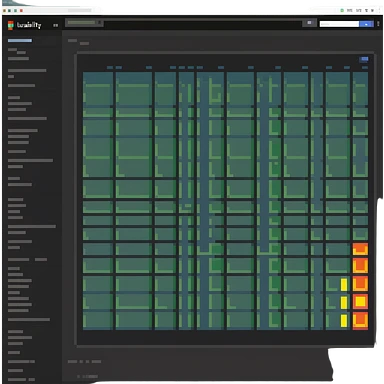Click the last column header label in grid
The width and height of the screenshot is (384, 384).
pyautogui.click(x=365, y=68)
